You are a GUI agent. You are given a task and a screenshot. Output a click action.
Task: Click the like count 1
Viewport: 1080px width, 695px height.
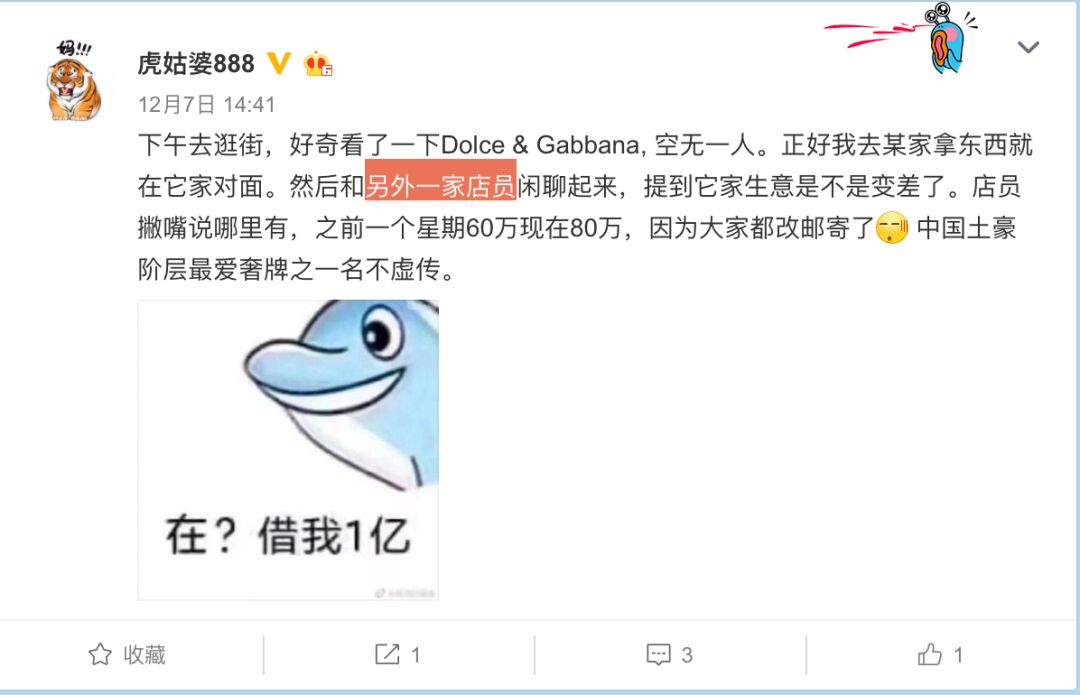(958, 654)
